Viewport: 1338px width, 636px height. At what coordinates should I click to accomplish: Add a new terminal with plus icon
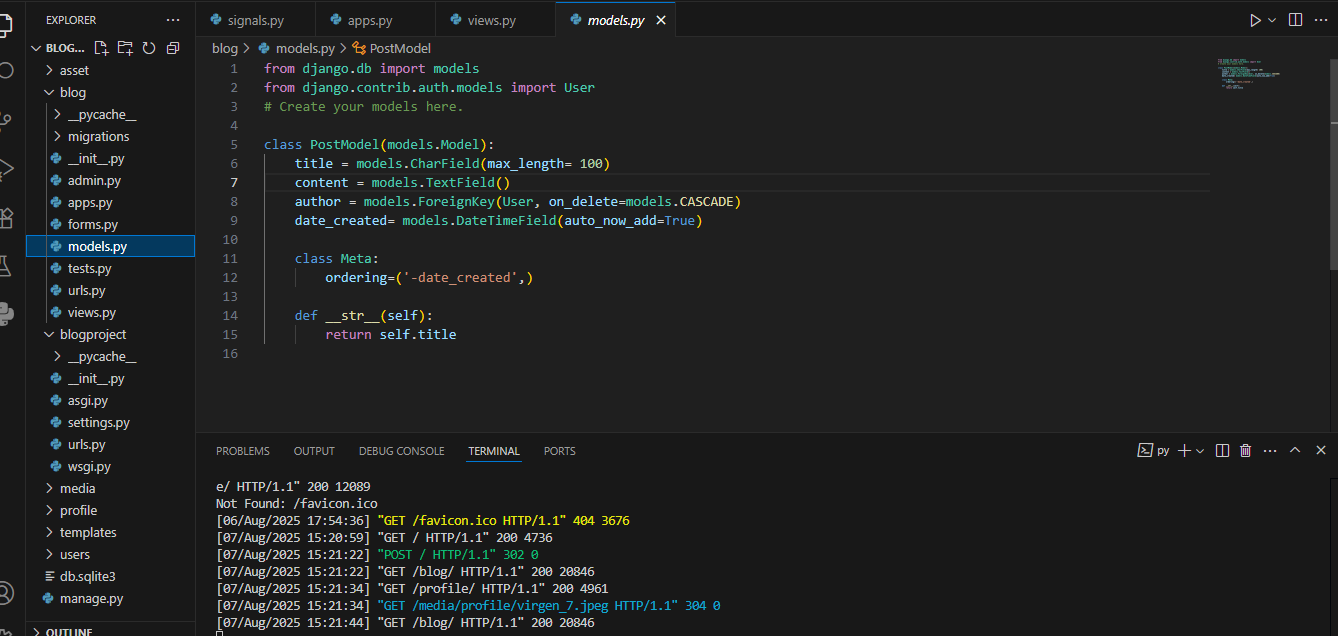(1184, 451)
